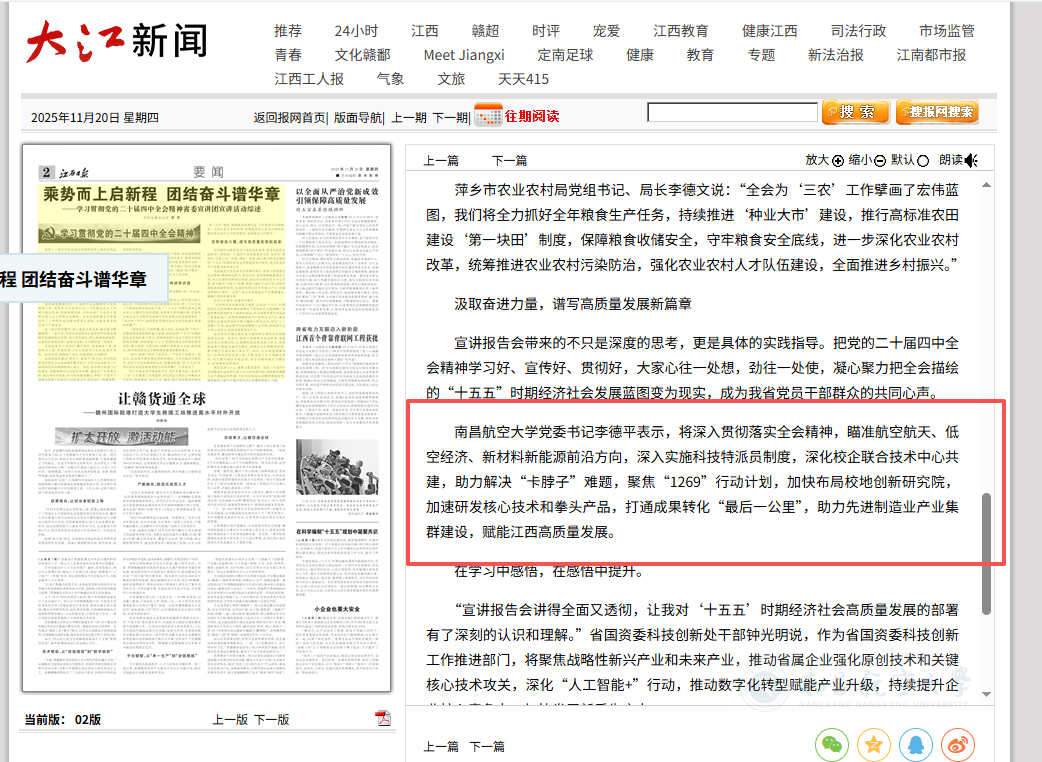1042x762 pixels.
Task: Click the search text input box
Action: pos(732,113)
